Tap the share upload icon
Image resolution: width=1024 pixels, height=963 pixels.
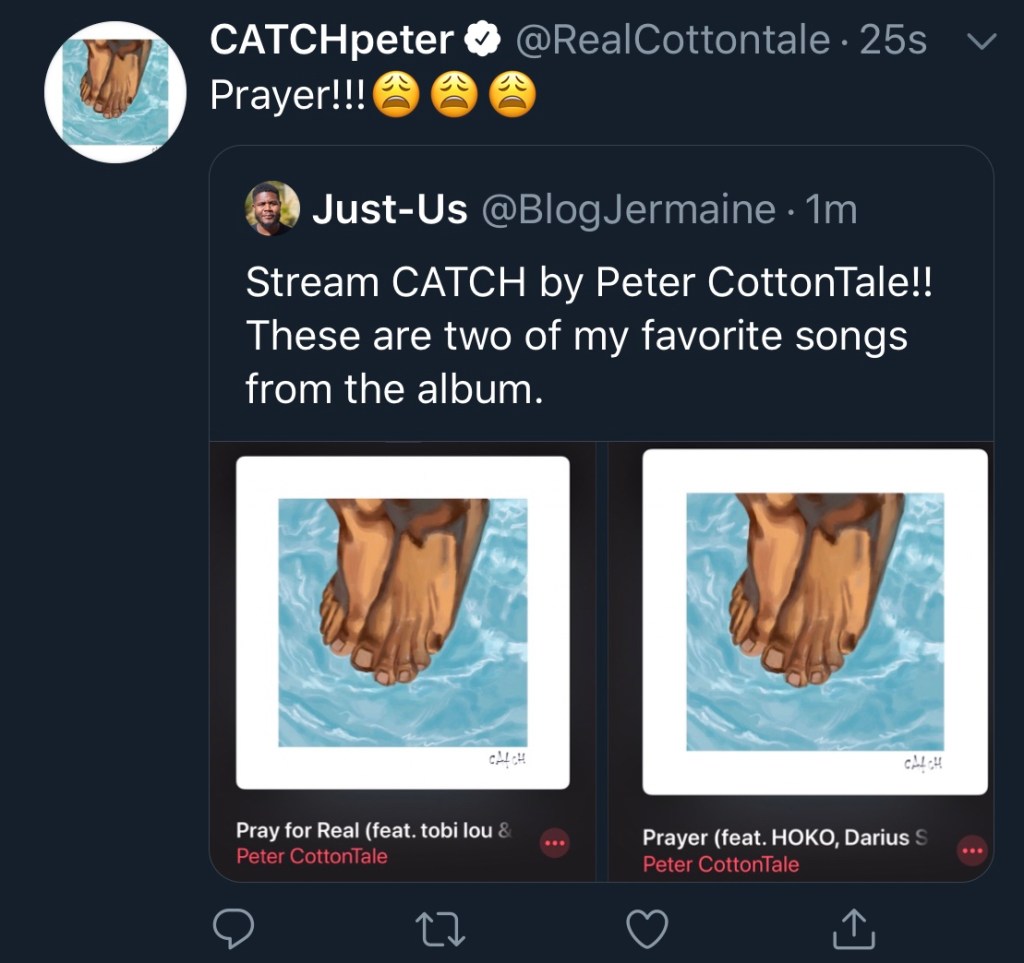853,931
